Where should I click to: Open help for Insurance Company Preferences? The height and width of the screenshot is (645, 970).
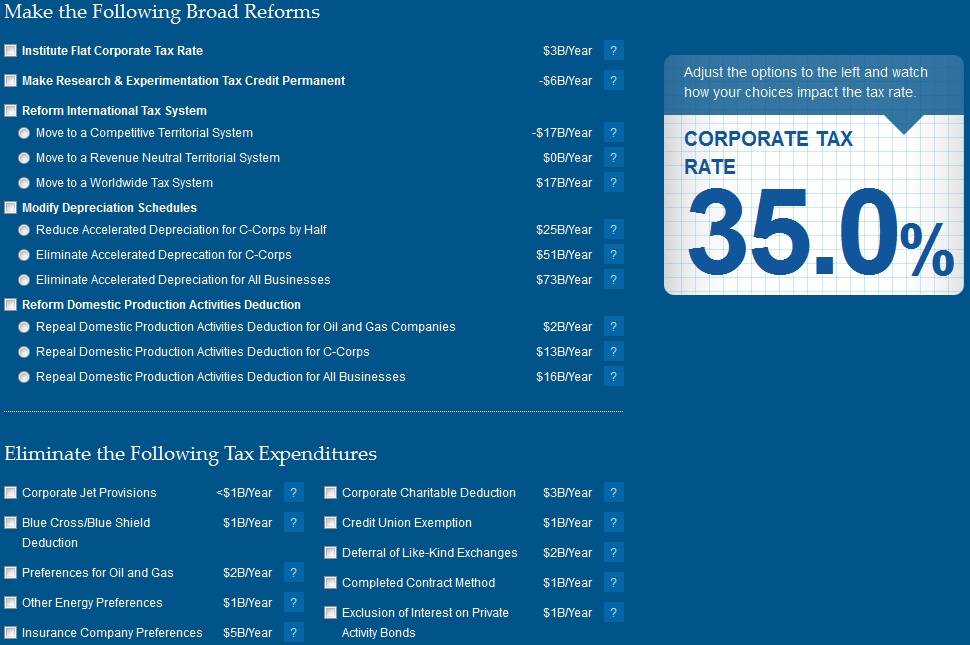click(x=294, y=633)
